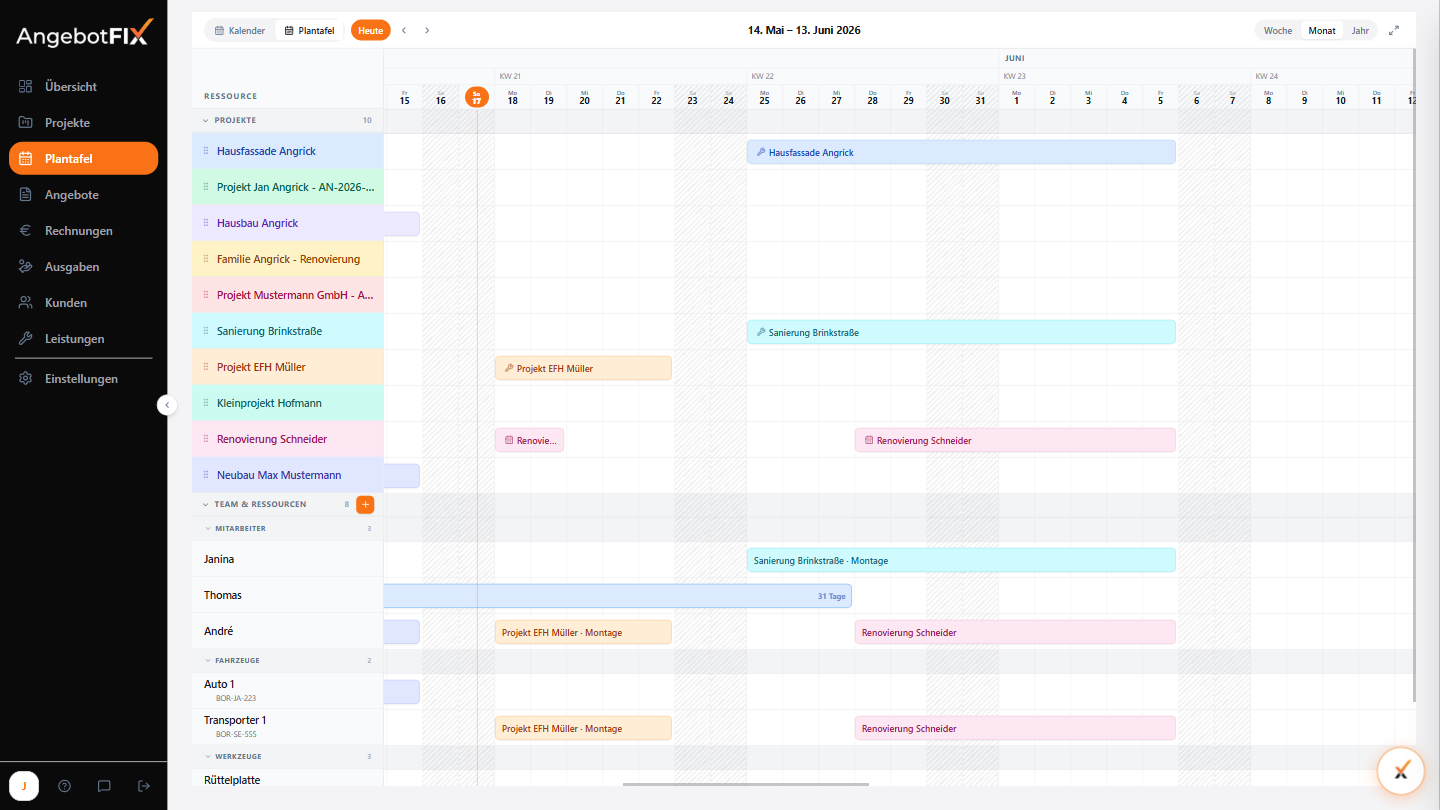This screenshot has width=1440, height=810.
Task: Open André's Projekt EFH Müller Montage bar
Action: (x=583, y=632)
